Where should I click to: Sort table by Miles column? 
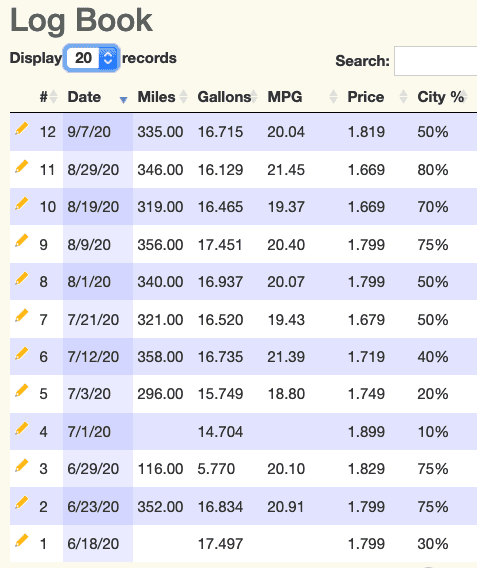162,97
